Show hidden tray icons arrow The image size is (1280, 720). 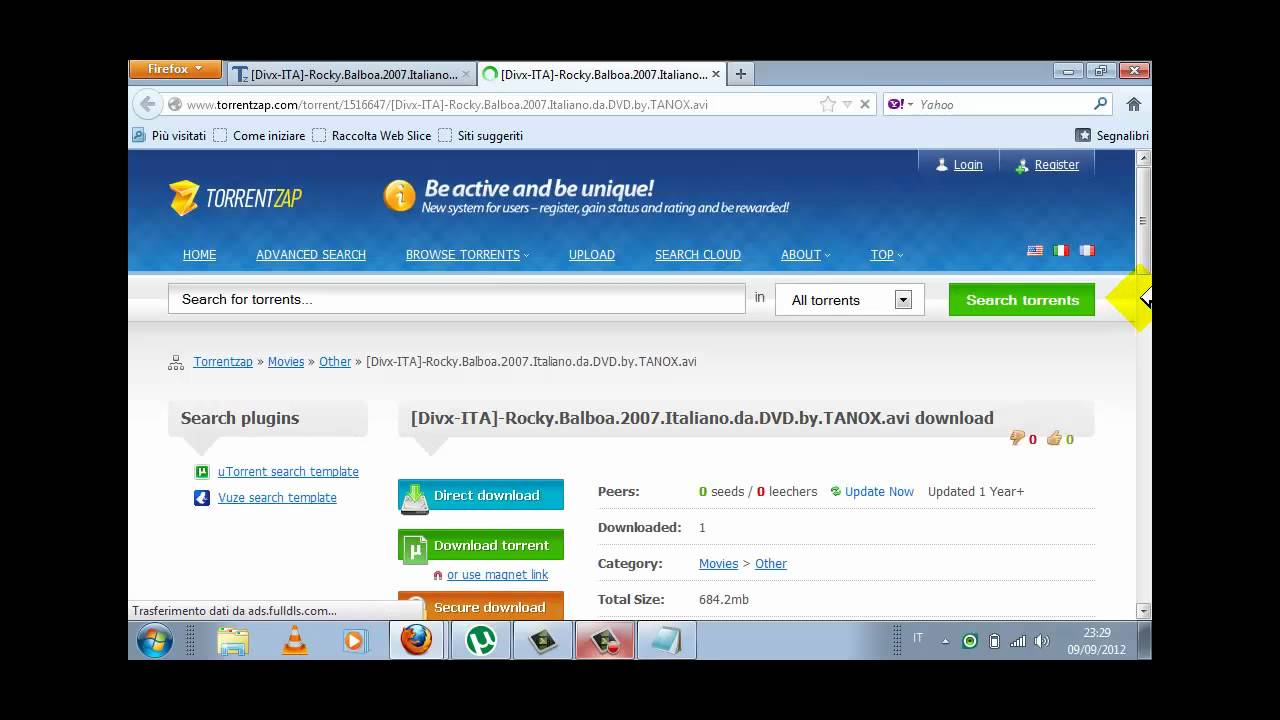(x=945, y=642)
